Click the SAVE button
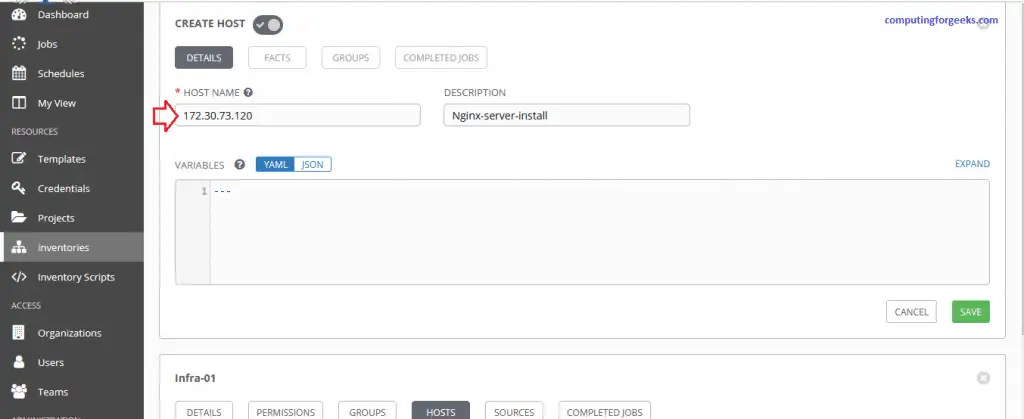Screen dimensions: 1024x419 (970, 311)
